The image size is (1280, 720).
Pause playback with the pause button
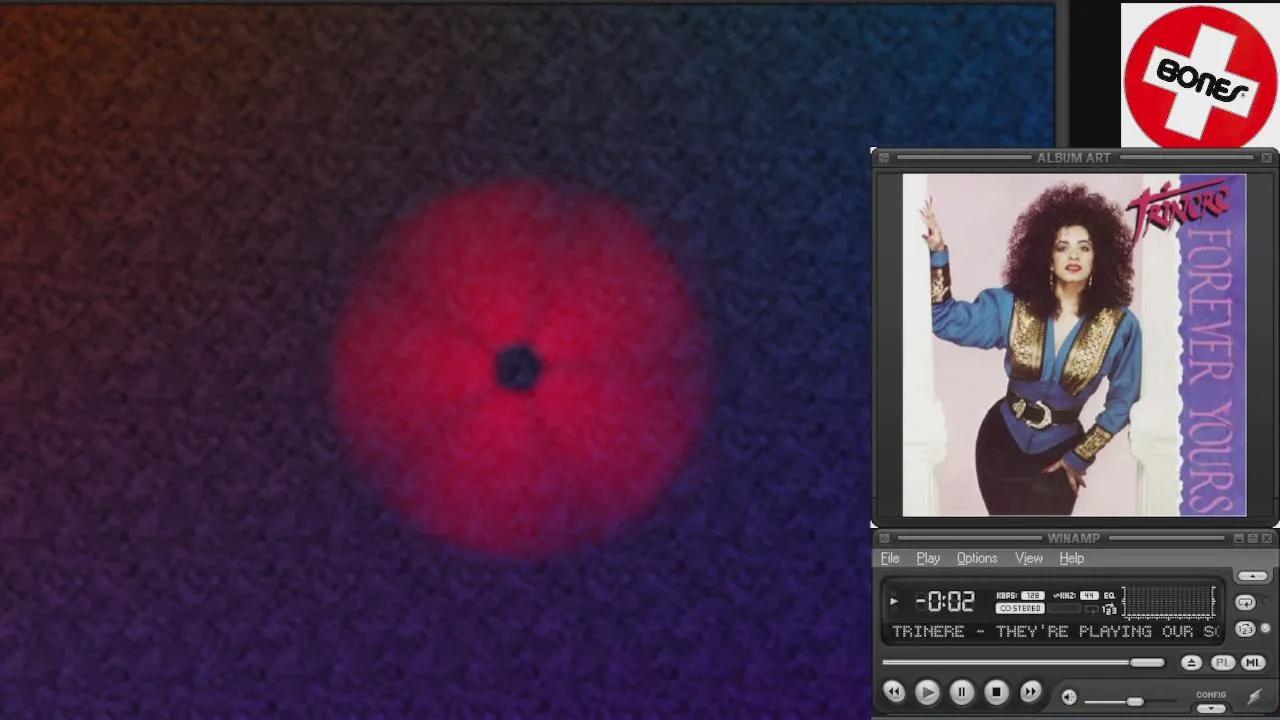tap(962, 692)
